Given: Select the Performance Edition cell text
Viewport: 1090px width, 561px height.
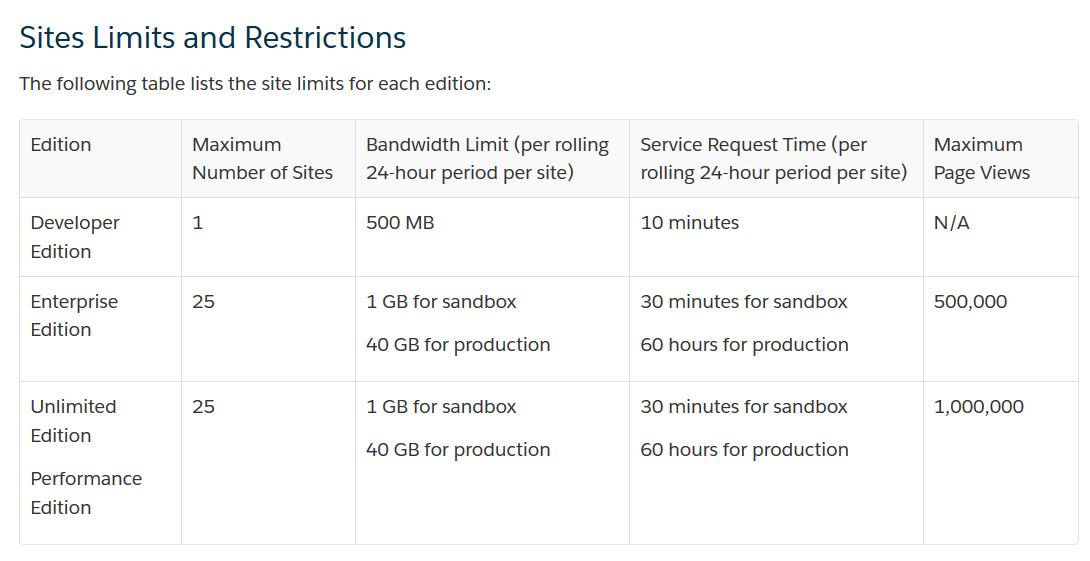Looking at the screenshot, I should pyautogui.click(x=86, y=493).
